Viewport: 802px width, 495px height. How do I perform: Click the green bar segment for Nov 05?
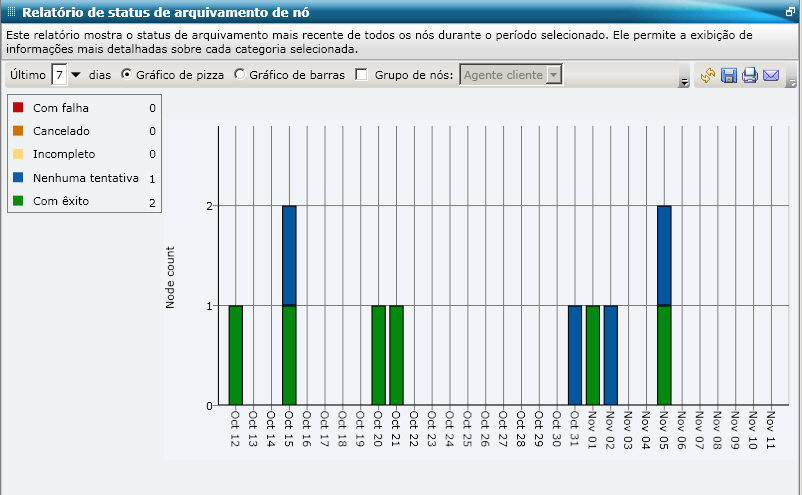point(664,355)
